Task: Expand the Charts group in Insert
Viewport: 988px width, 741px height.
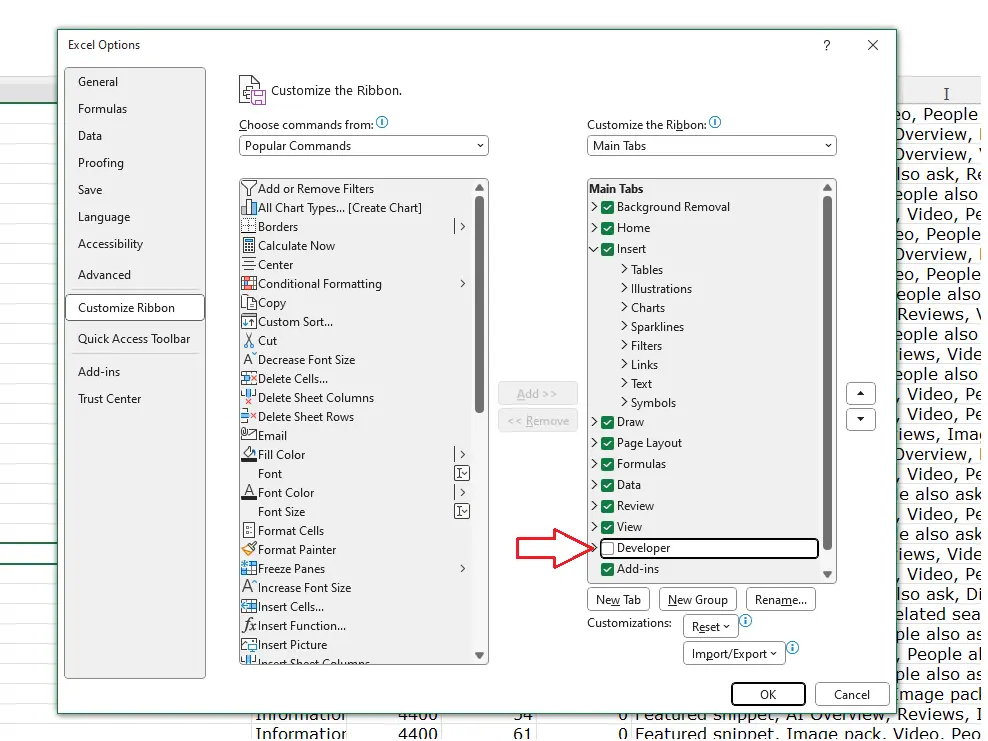Action: coord(624,308)
